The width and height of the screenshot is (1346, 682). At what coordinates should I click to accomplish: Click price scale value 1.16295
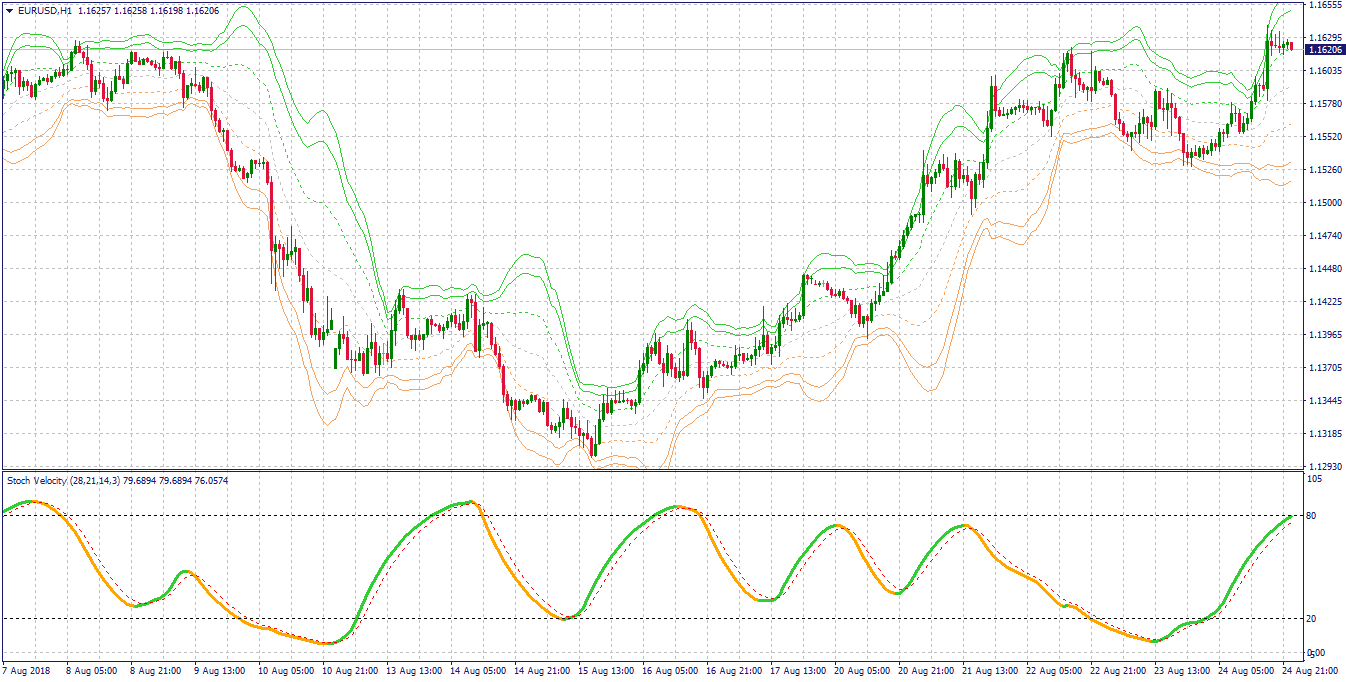(x=1325, y=38)
